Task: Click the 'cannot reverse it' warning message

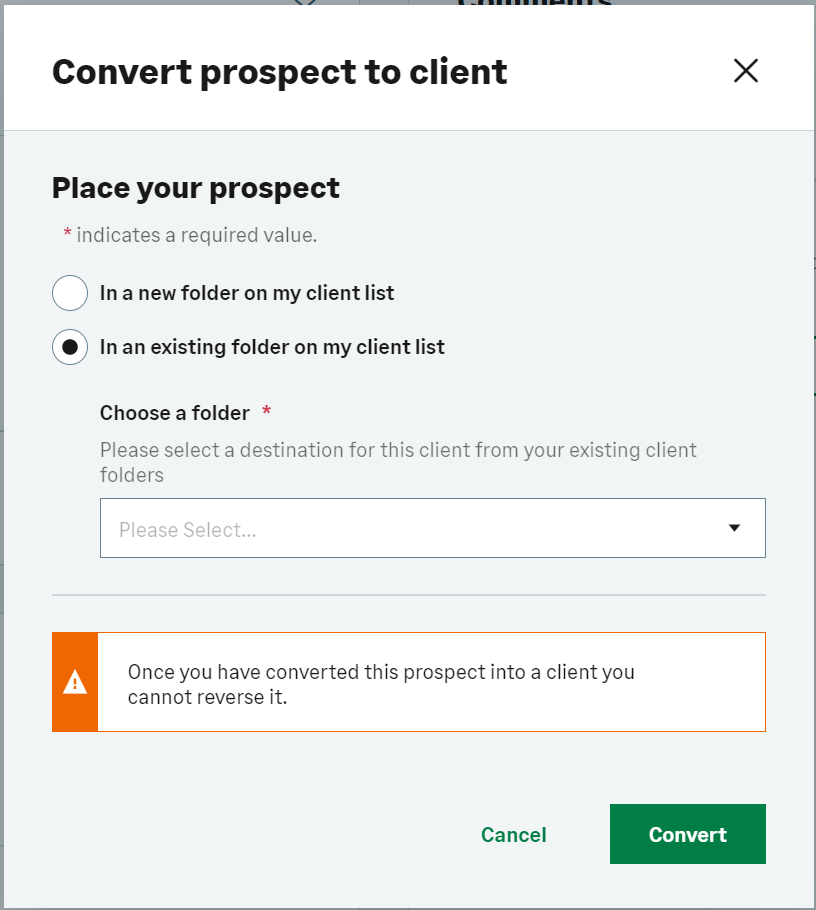Action: 380,684
